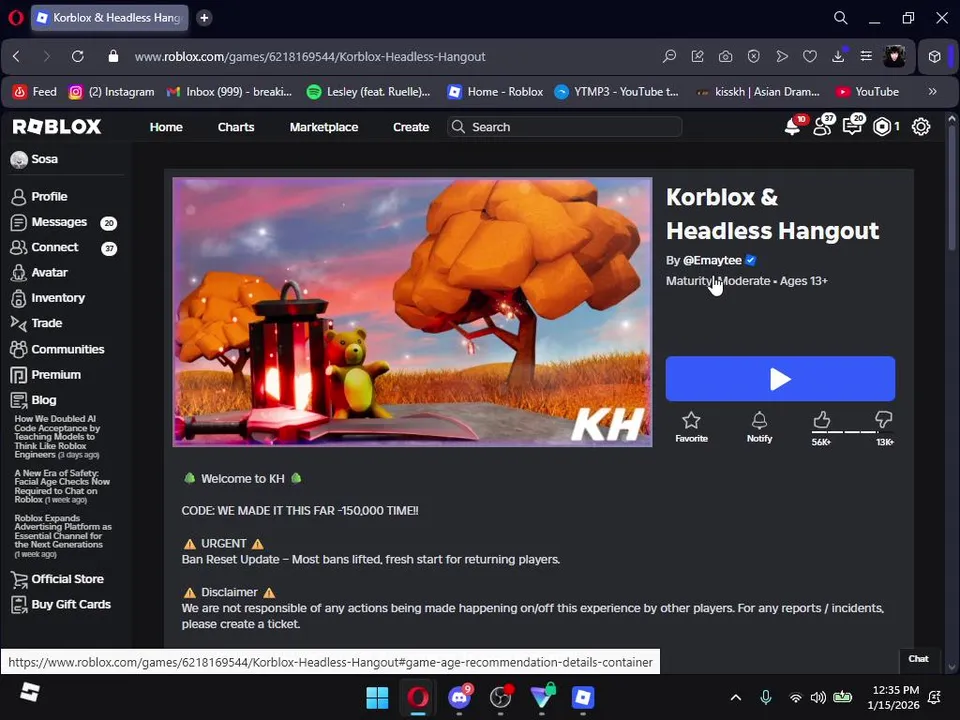960x720 pixels.
Task: Show hidden system tray icons
Action: (x=736, y=697)
